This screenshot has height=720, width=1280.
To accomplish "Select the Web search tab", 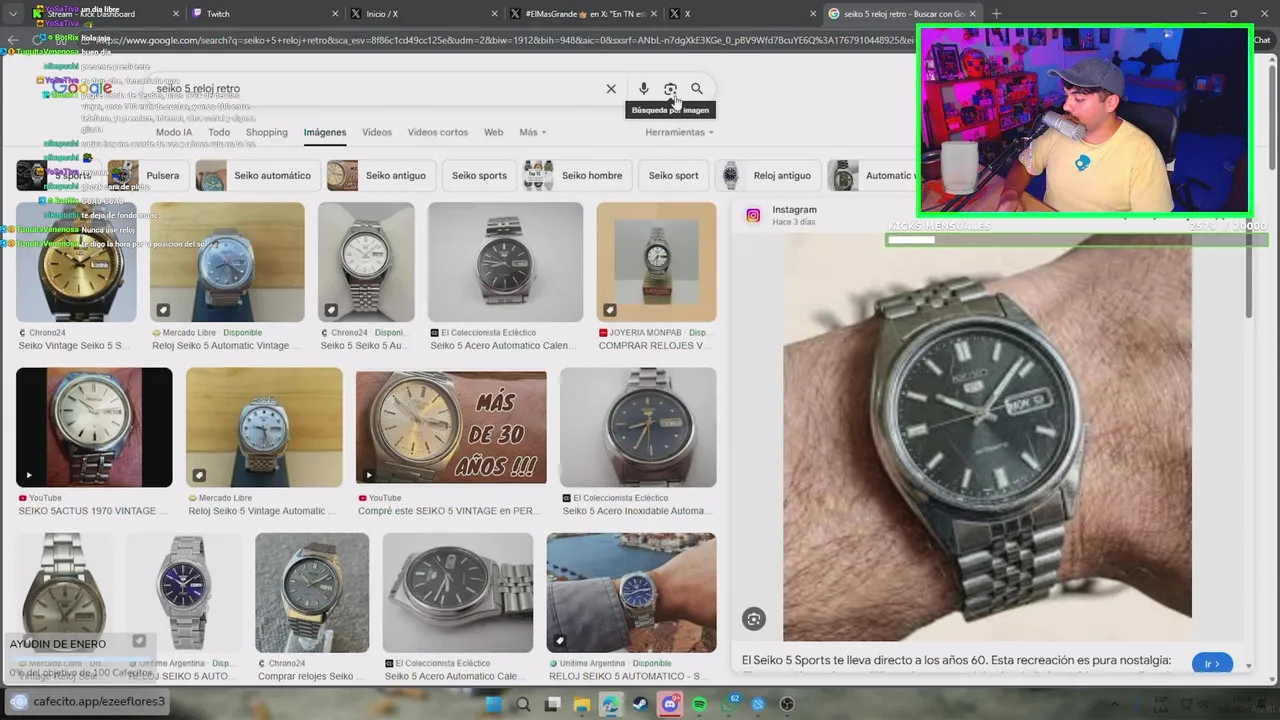I will tap(493, 132).
